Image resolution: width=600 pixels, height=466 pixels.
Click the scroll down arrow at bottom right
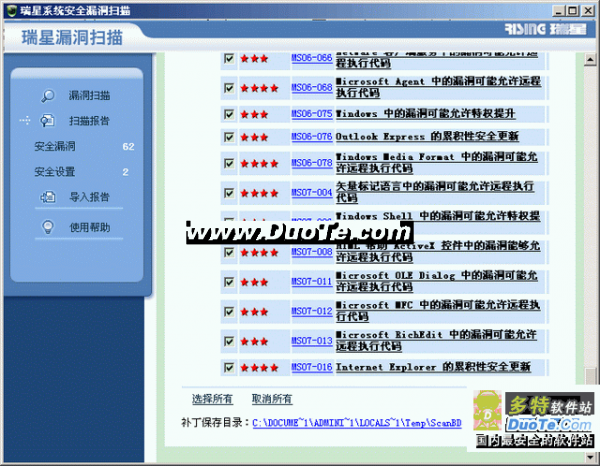pos(590,456)
